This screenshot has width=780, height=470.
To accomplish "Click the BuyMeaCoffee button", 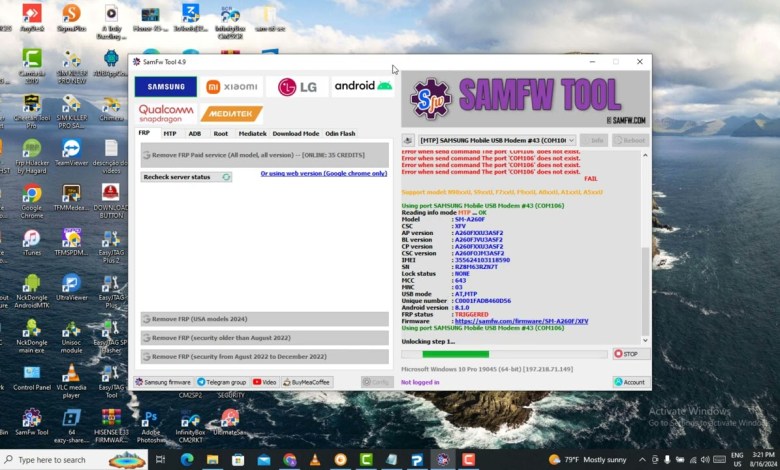I will coord(306,382).
